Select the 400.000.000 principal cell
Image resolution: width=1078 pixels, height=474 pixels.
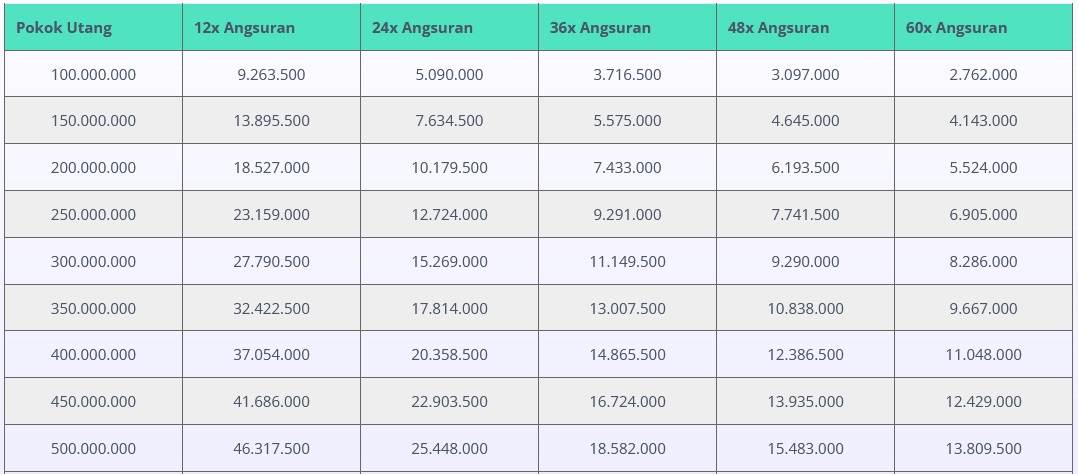tap(93, 355)
